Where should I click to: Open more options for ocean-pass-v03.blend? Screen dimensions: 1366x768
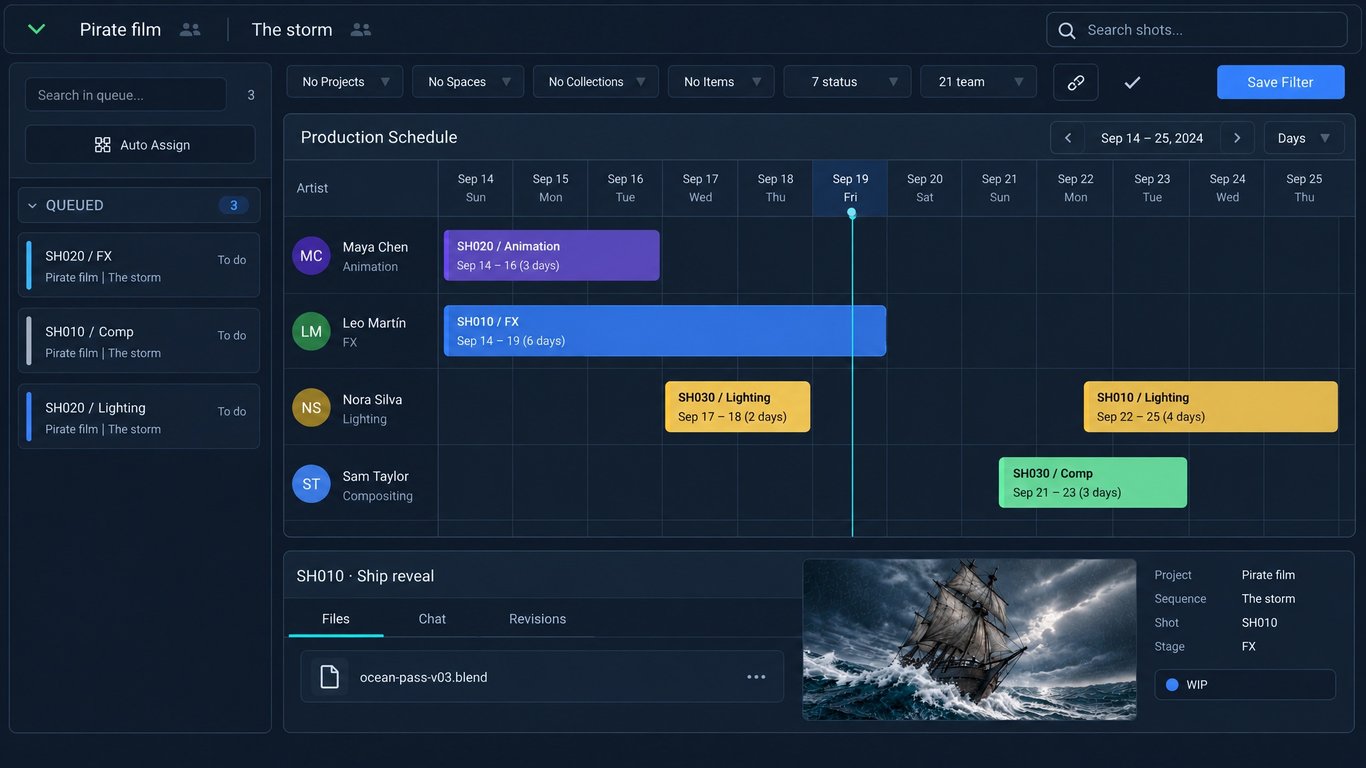coord(756,677)
